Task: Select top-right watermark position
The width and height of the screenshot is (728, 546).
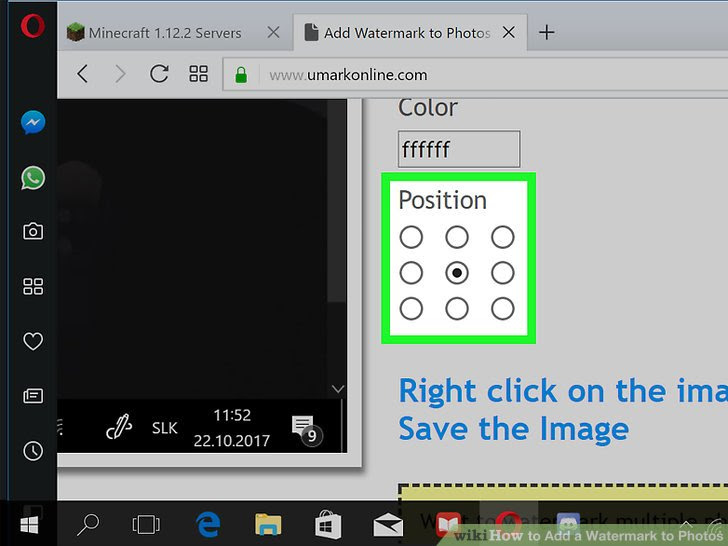Action: coord(503,237)
